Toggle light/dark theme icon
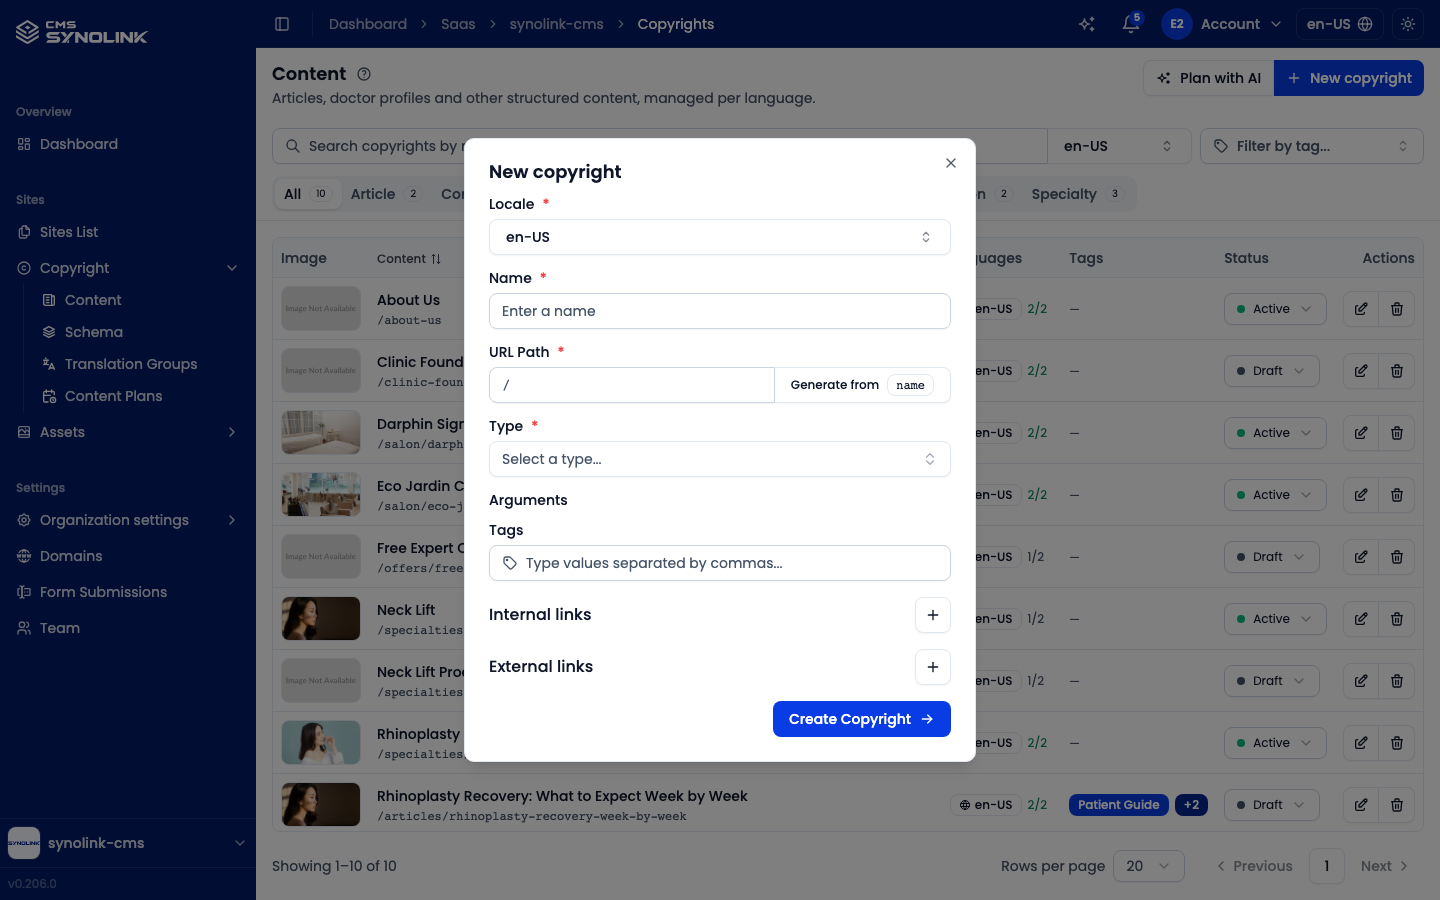1440x900 pixels. click(x=1408, y=24)
